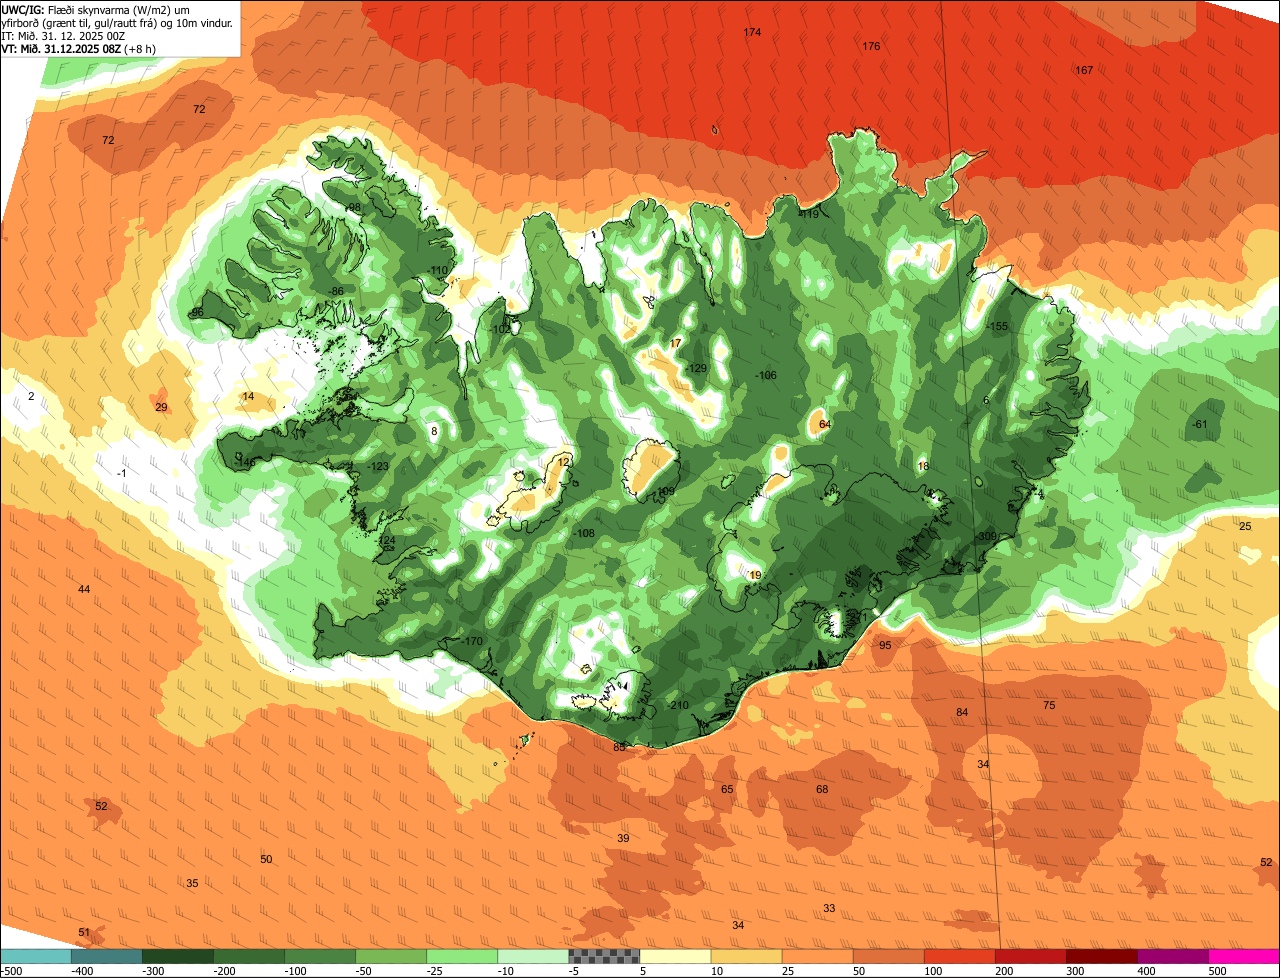The height and width of the screenshot is (978, 1280).
Task: Click the map value 14
Action: click(x=248, y=397)
